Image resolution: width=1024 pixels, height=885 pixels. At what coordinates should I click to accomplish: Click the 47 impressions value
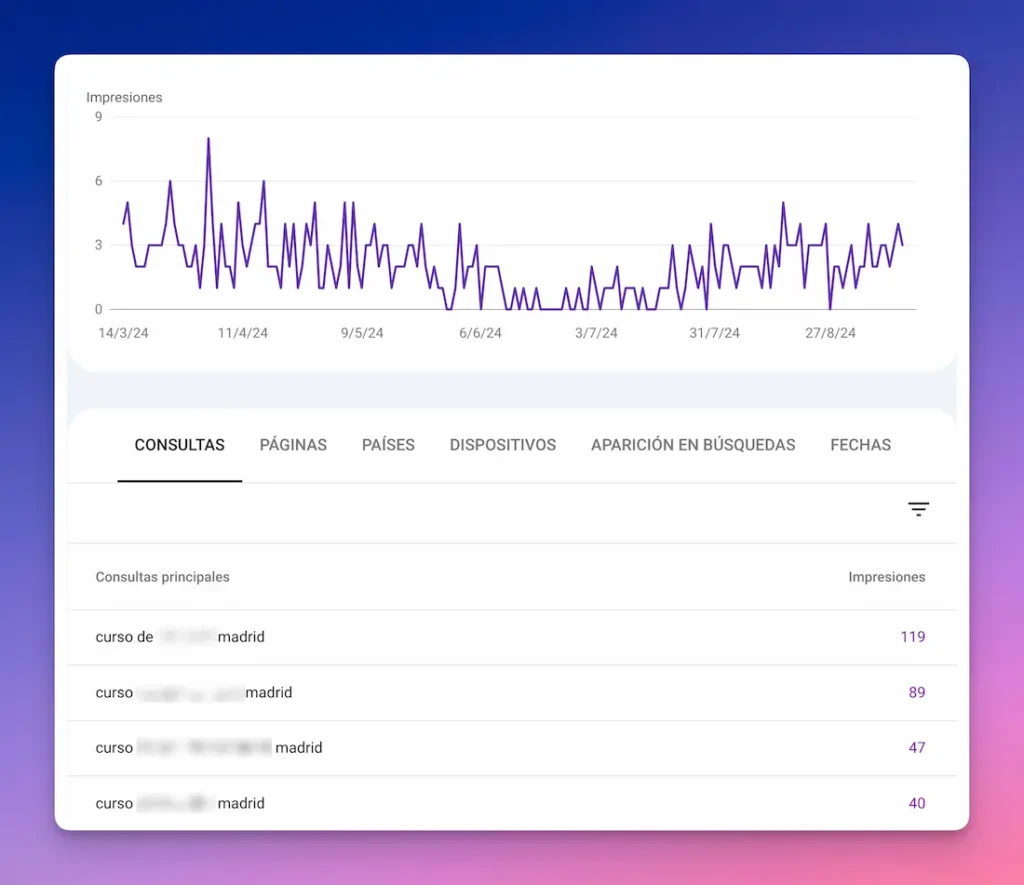917,747
